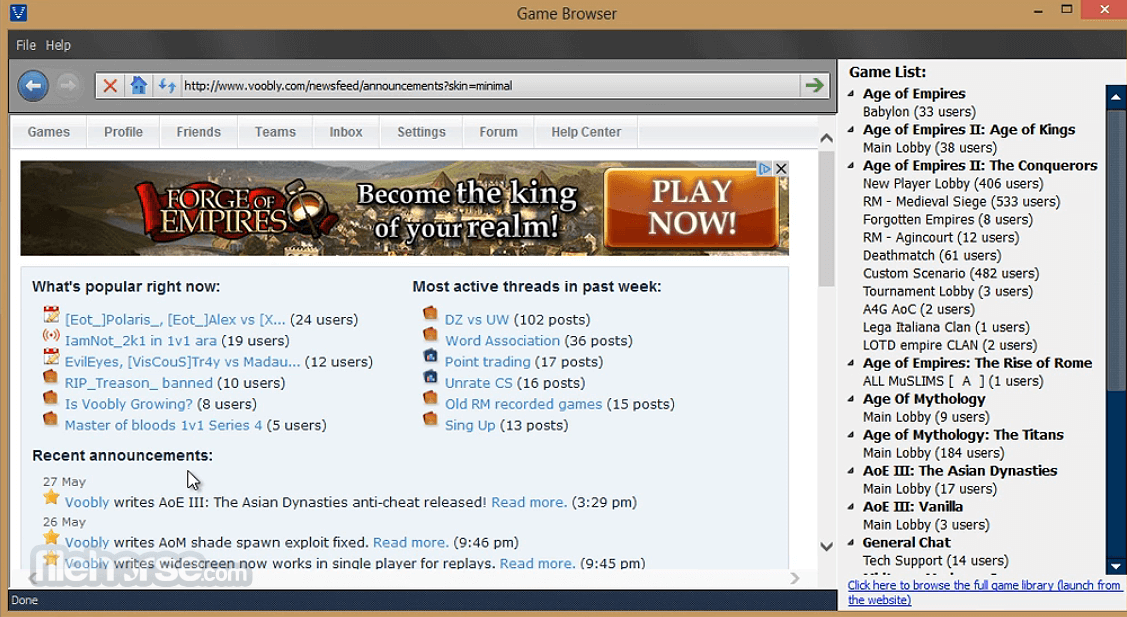Open the home page via house icon
The width and height of the screenshot is (1127, 617).
tap(139, 86)
